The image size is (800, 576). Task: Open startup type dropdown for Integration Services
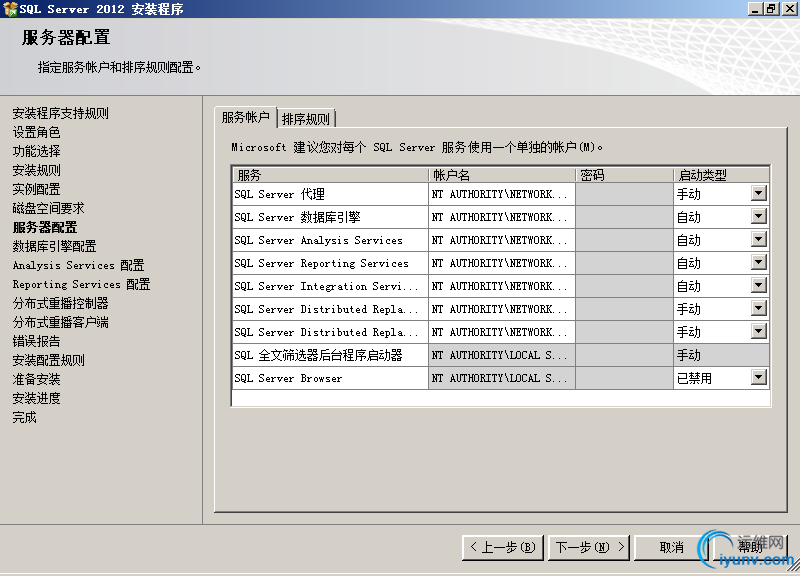tap(759, 285)
